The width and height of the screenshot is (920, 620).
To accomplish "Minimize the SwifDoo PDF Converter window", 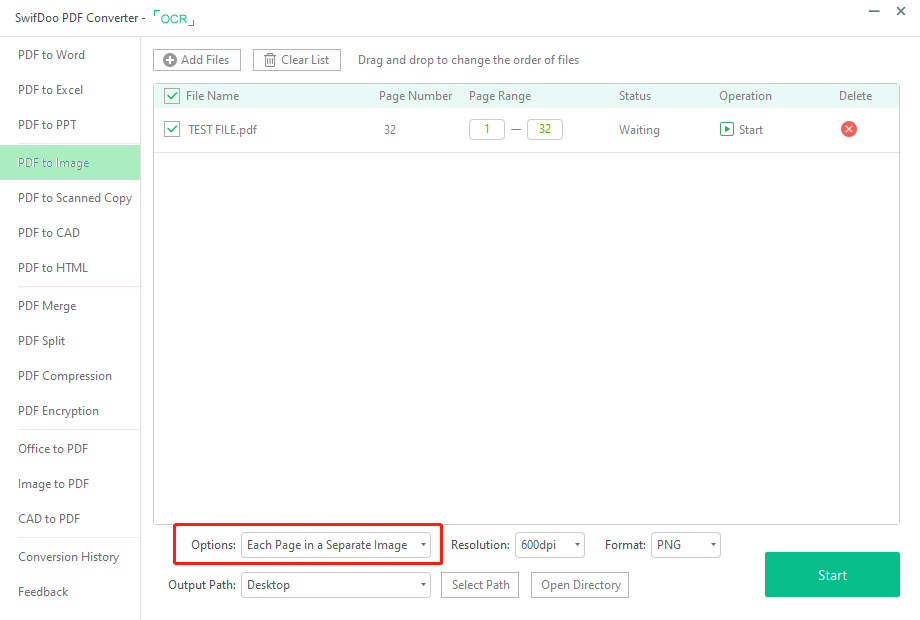I will coord(874,11).
